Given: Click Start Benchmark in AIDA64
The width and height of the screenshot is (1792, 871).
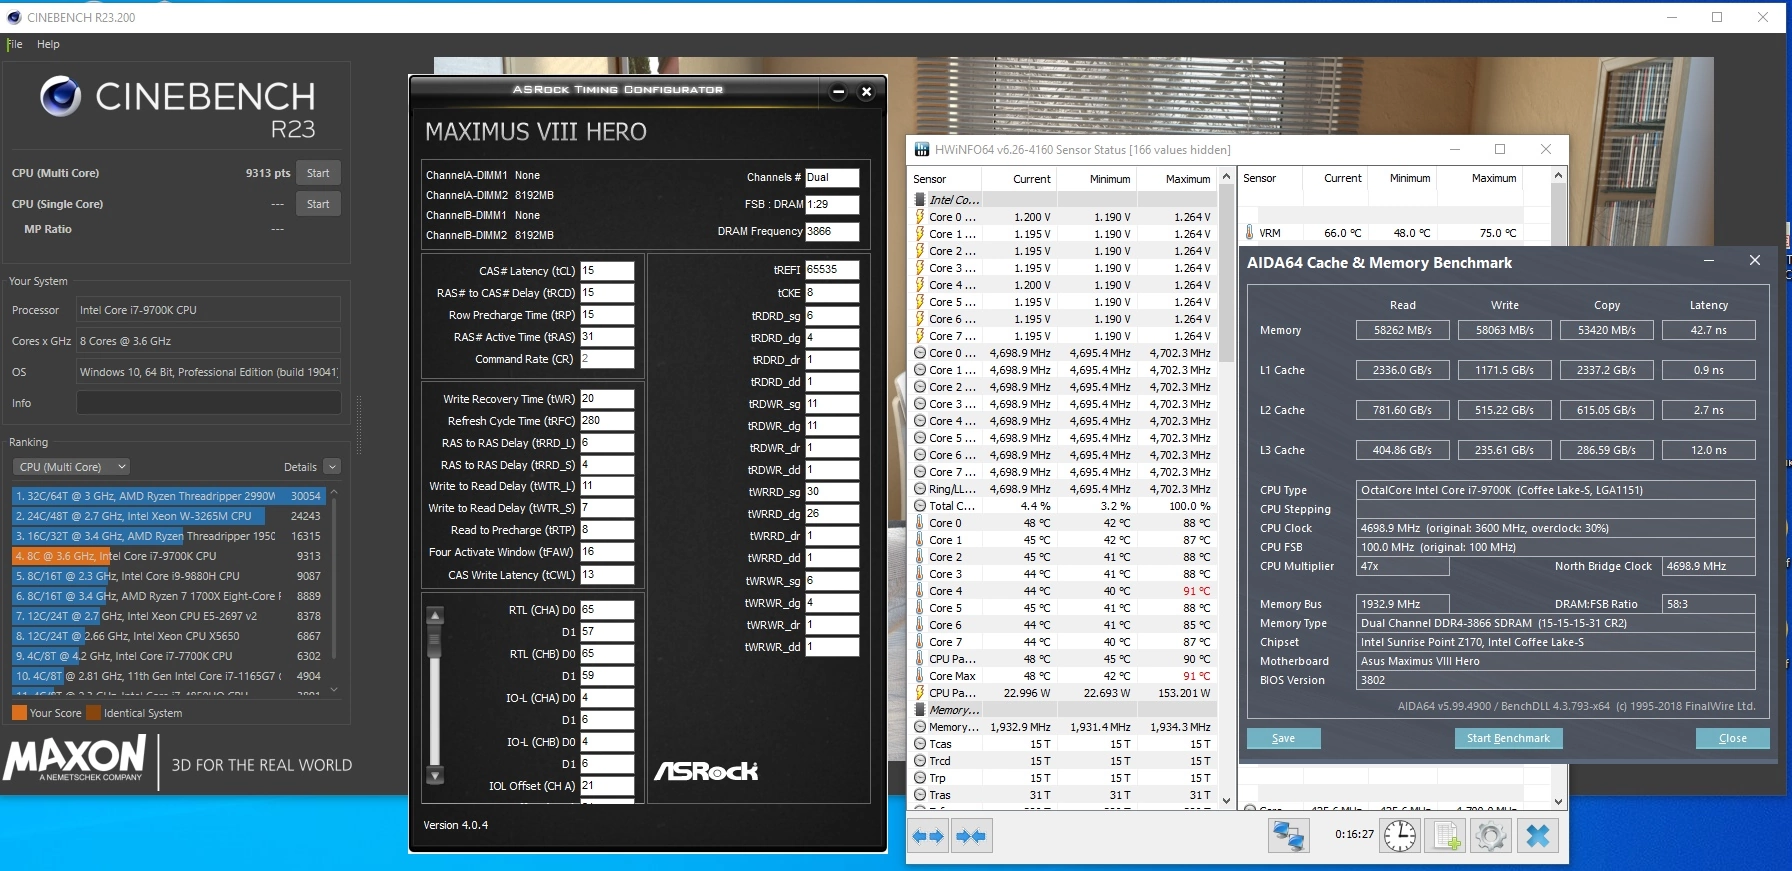Looking at the screenshot, I should pos(1508,738).
